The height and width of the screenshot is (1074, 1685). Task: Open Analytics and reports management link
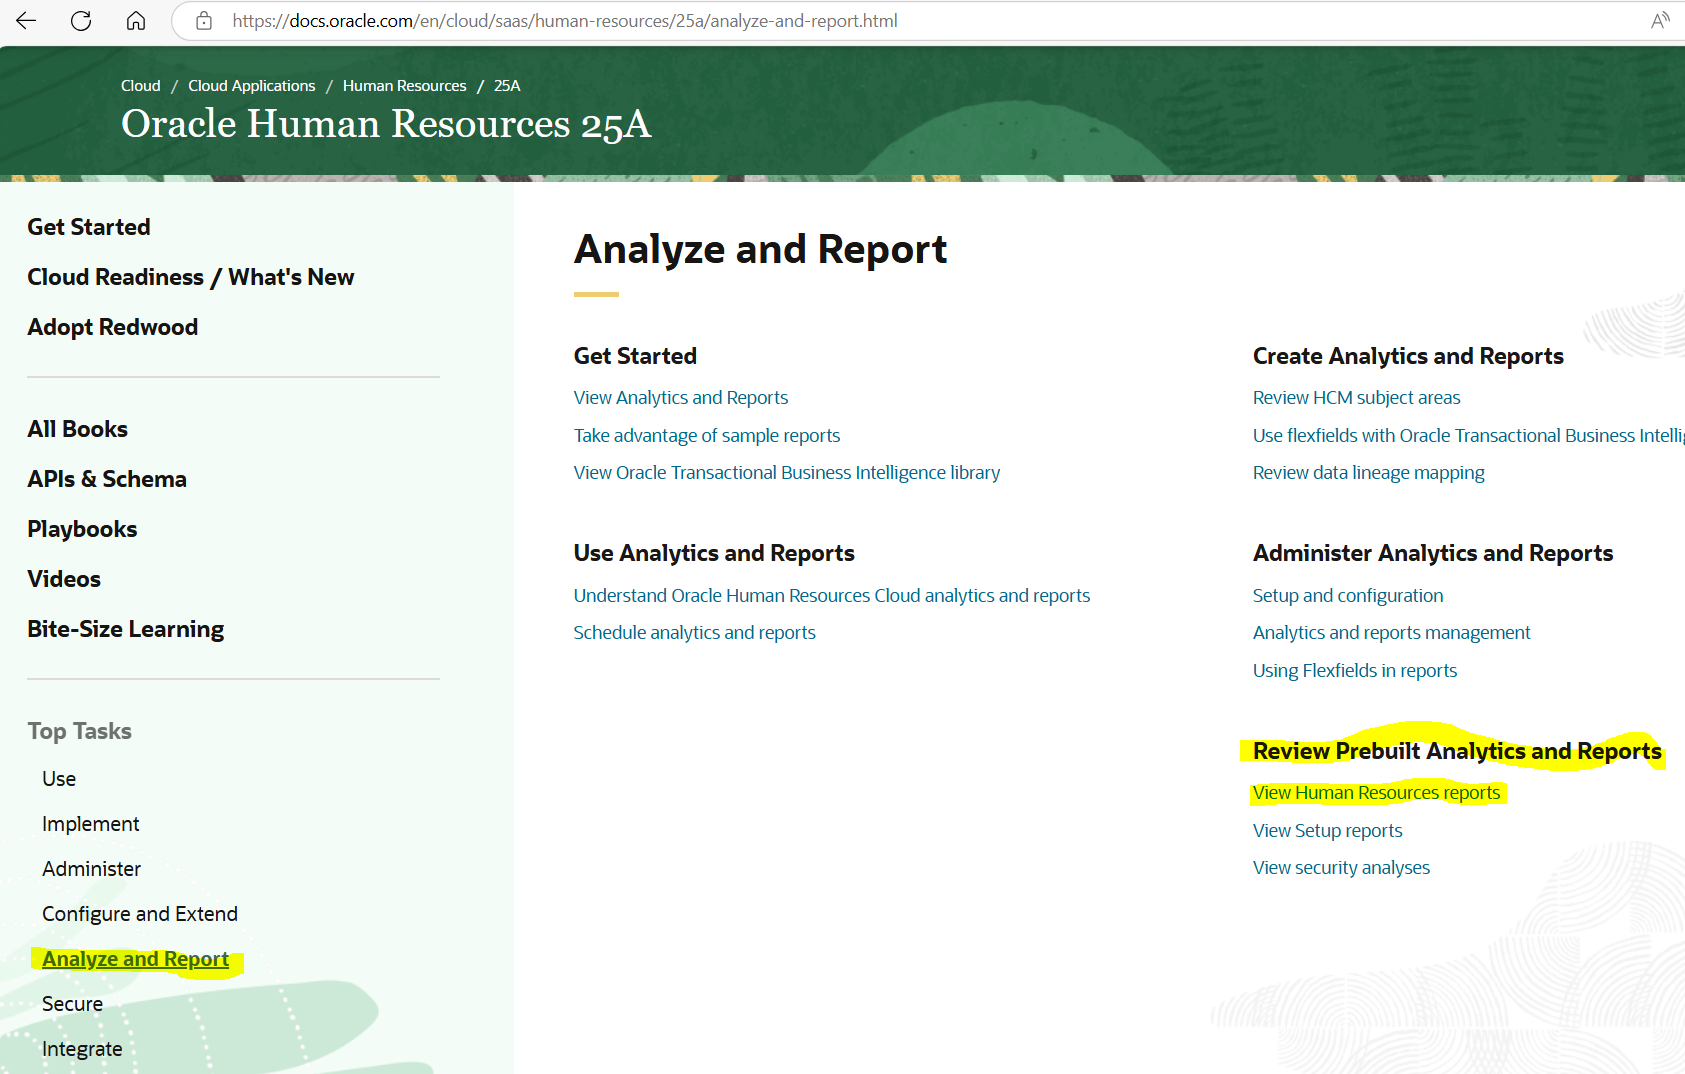pyautogui.click(x=1392, y=633)
